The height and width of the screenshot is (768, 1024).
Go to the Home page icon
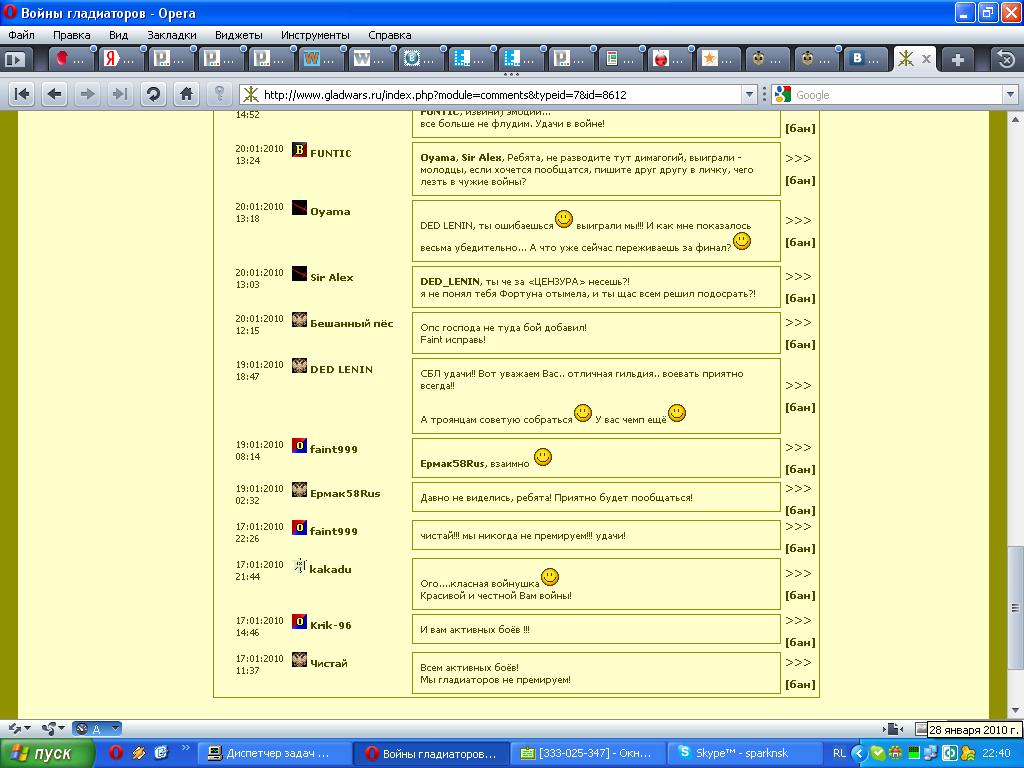pyautogui.click(x=186, y=94)
